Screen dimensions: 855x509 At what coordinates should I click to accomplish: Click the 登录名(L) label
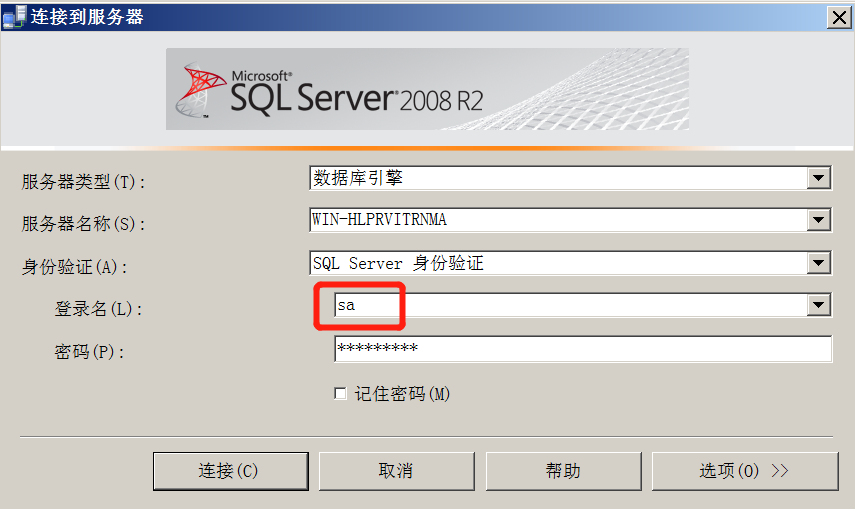(99, 309)
